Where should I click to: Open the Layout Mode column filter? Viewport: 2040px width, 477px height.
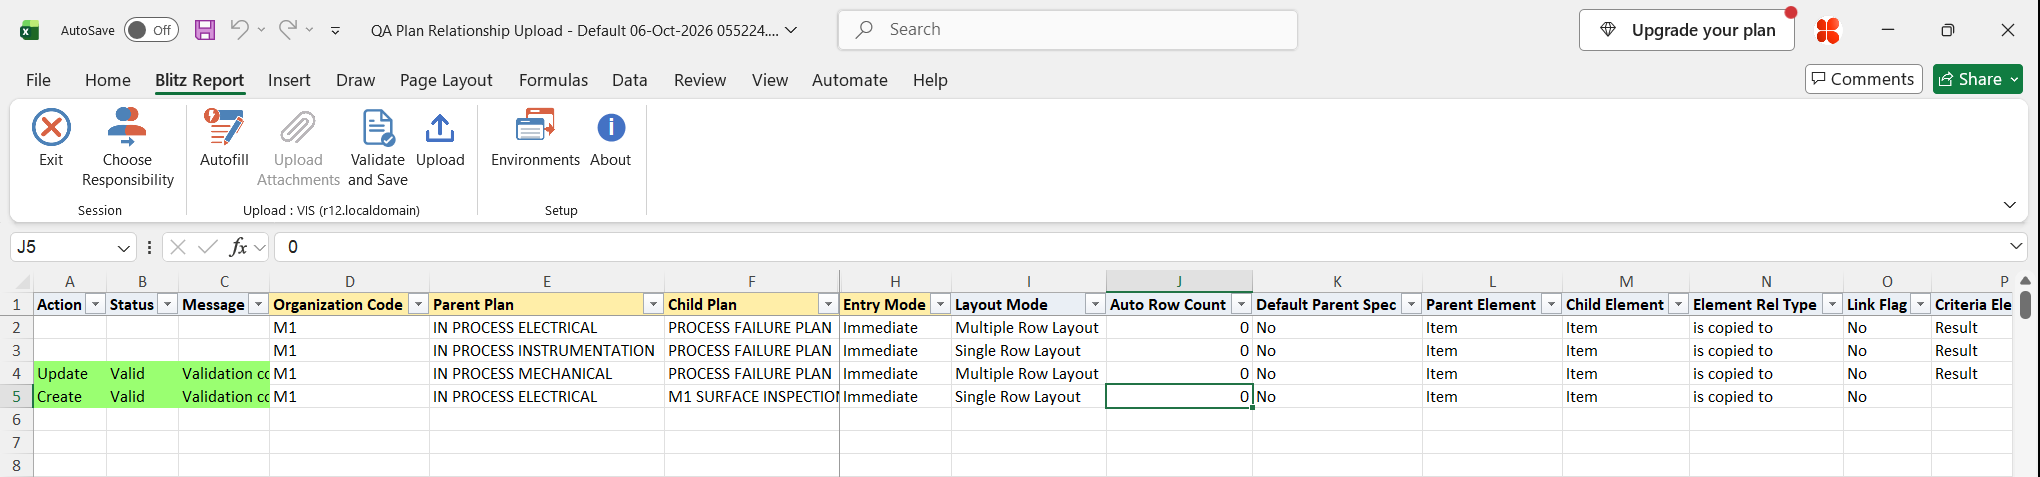tap(1095, 304)
